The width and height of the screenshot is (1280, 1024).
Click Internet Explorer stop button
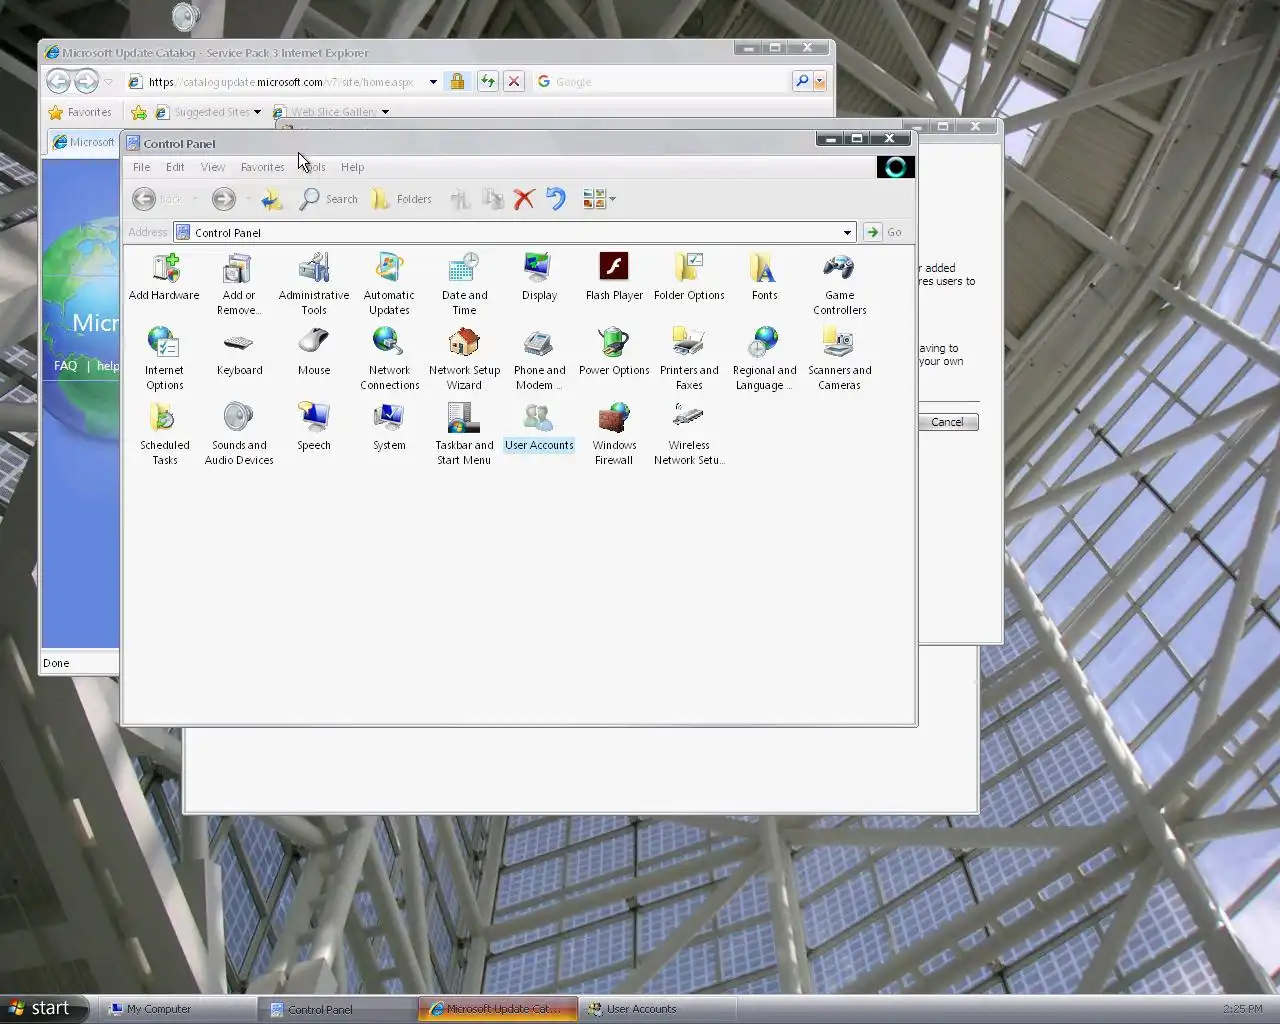[x=514, y=81]
